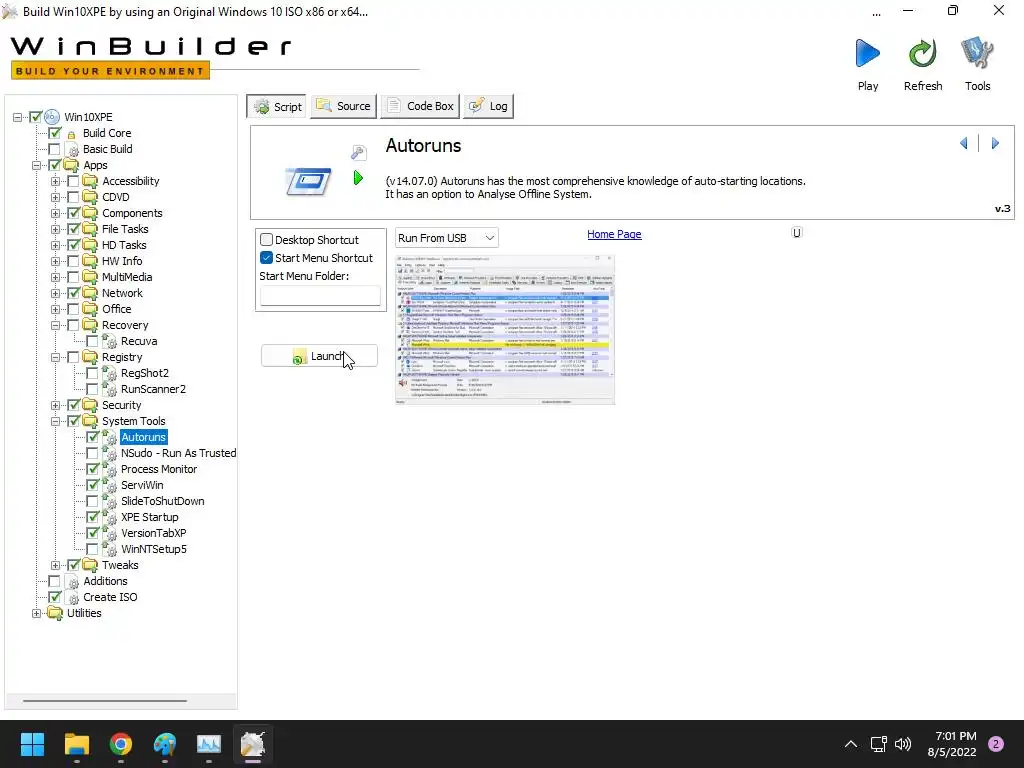Click the RegShot2 script icon
The image size is (1024, 768).
coord(109,373)
